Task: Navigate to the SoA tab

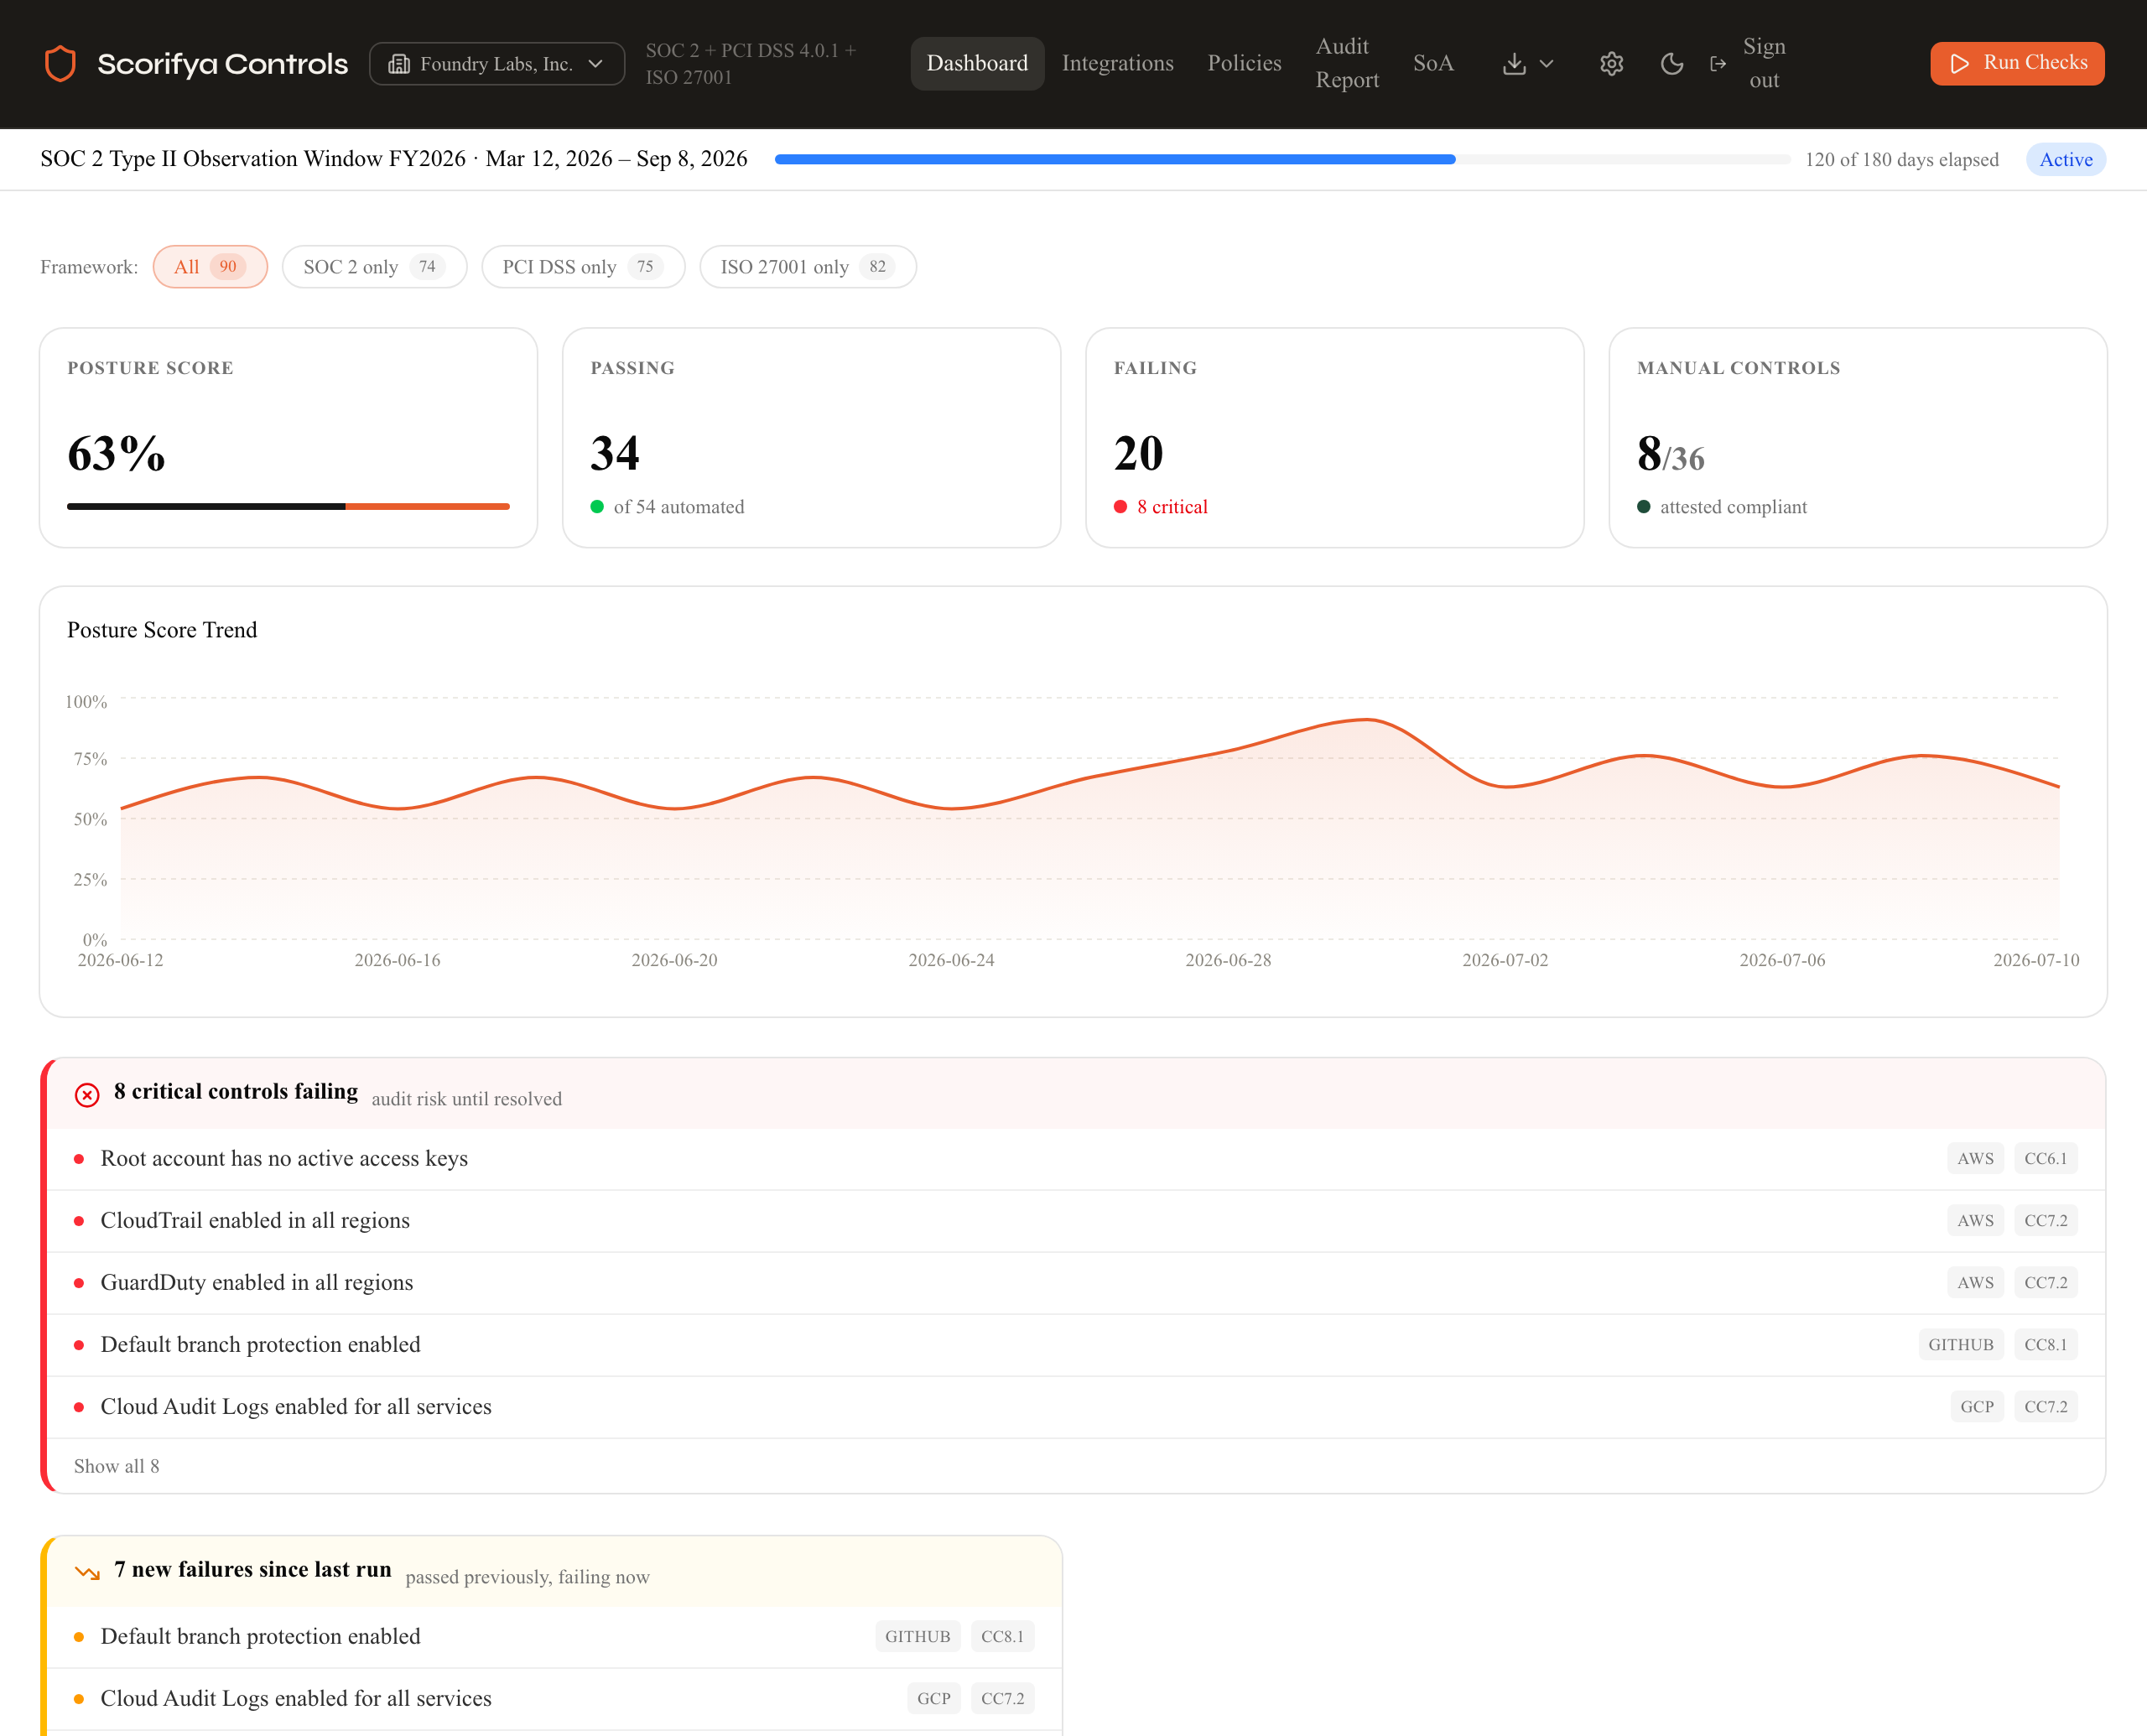Action: pyautogui.click(x=1433, y=64)
